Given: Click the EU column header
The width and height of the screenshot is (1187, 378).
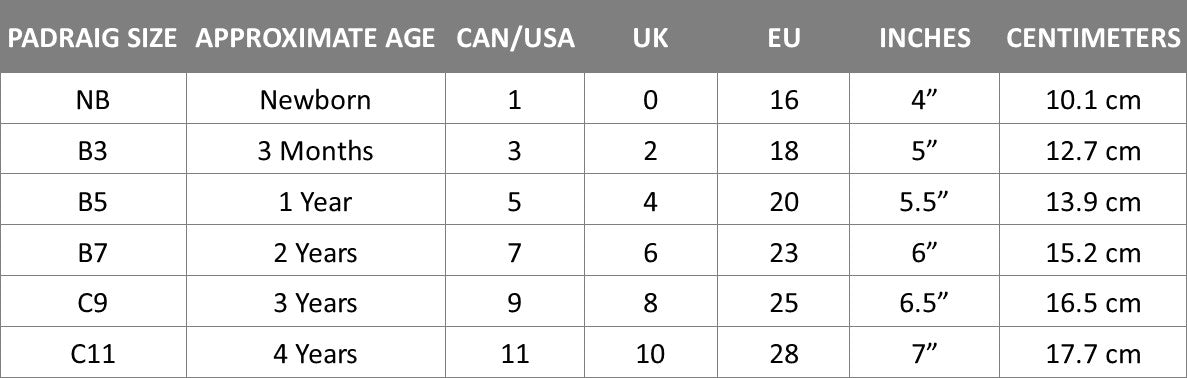Looking at the screenshot, I should tap(784, 38).
